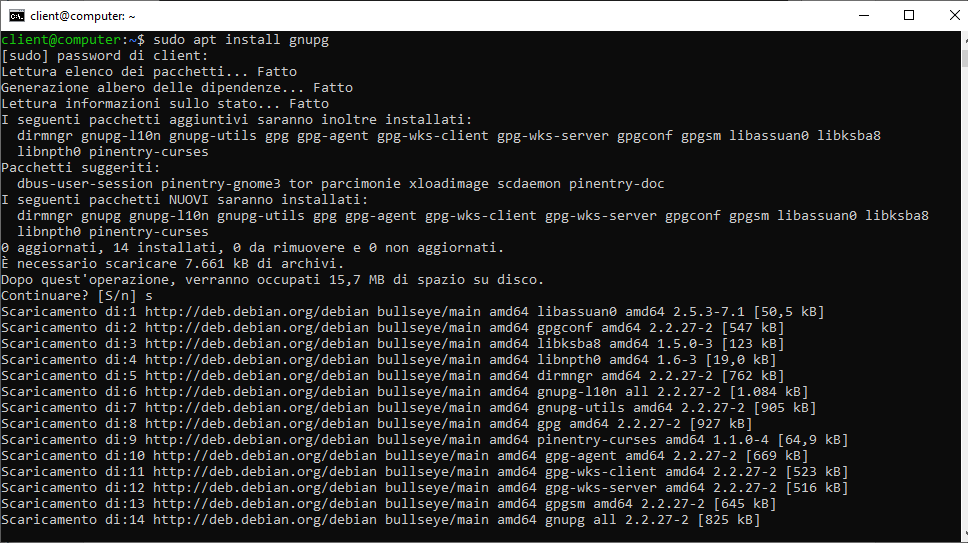The image size is (968, 543).
Task: Click the 'Scaricamento di:4' libnpth0 download line
Action: click(x=388, y=360)
